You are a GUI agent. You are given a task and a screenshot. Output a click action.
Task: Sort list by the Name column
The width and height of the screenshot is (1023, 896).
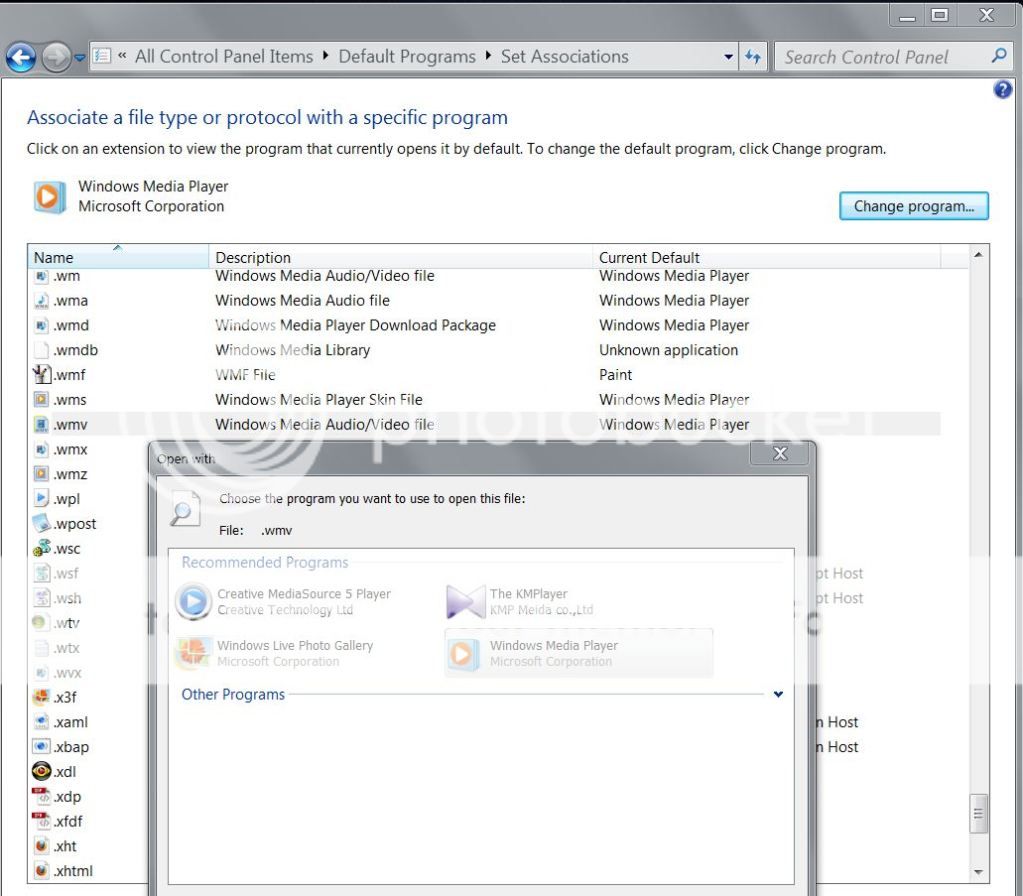117,257
